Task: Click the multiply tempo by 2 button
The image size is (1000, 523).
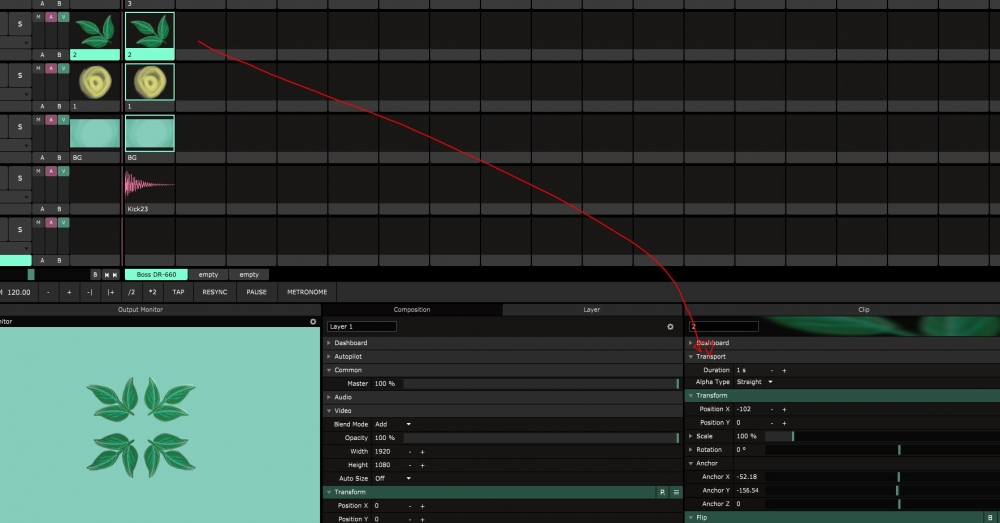Action: pos(152,292)
